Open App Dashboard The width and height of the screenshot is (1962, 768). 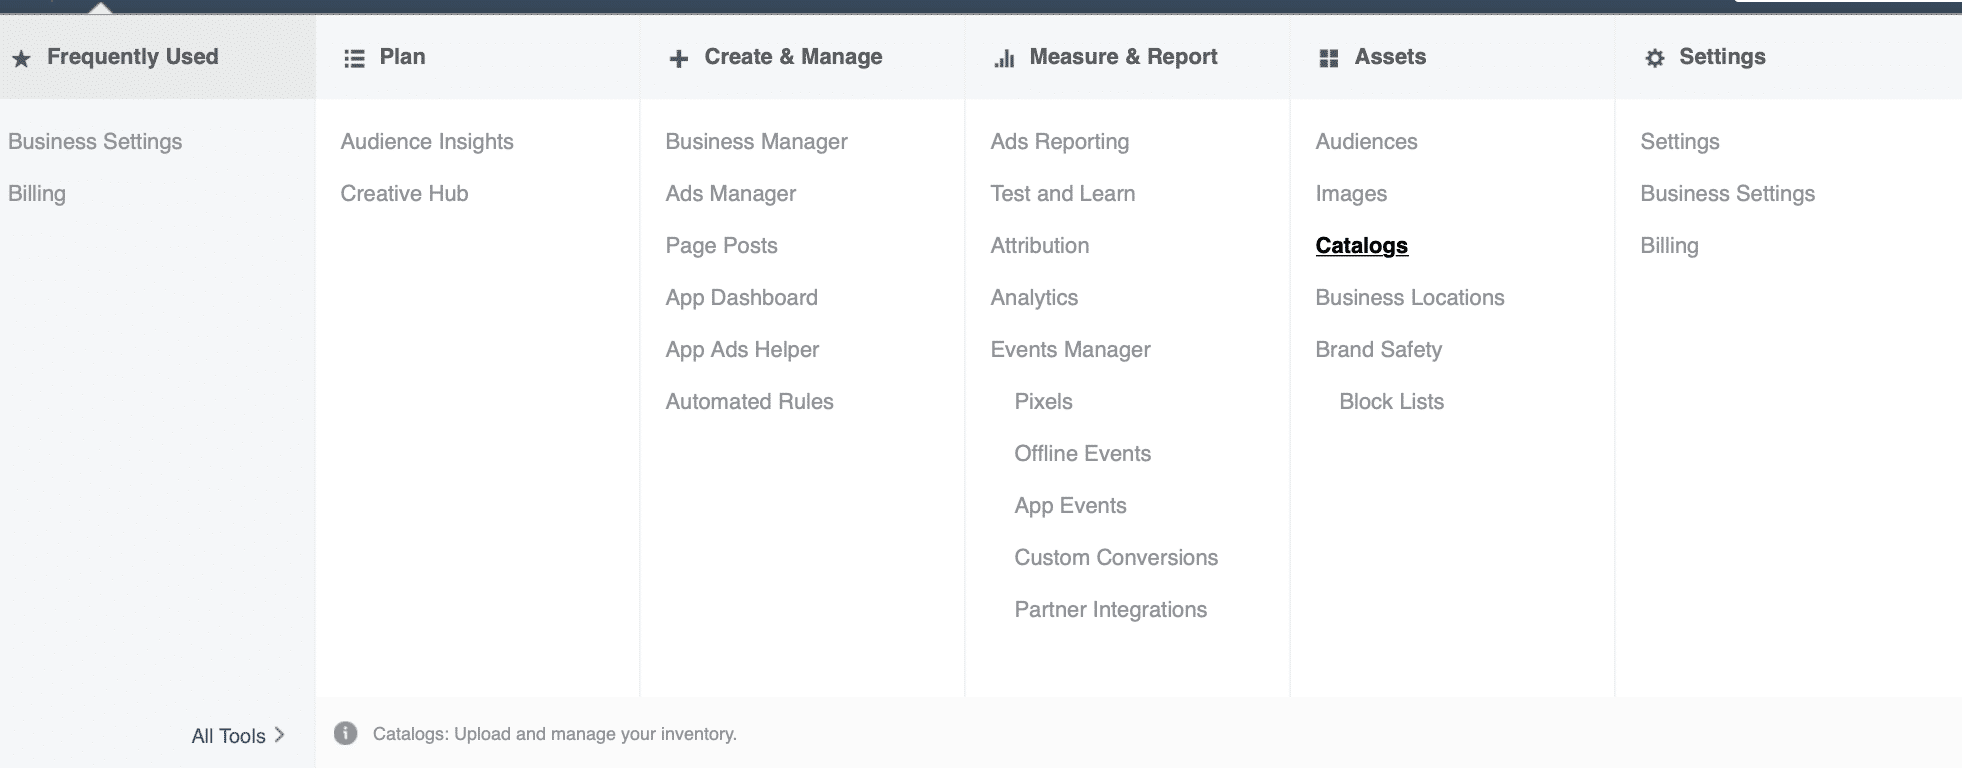point(741,298)
